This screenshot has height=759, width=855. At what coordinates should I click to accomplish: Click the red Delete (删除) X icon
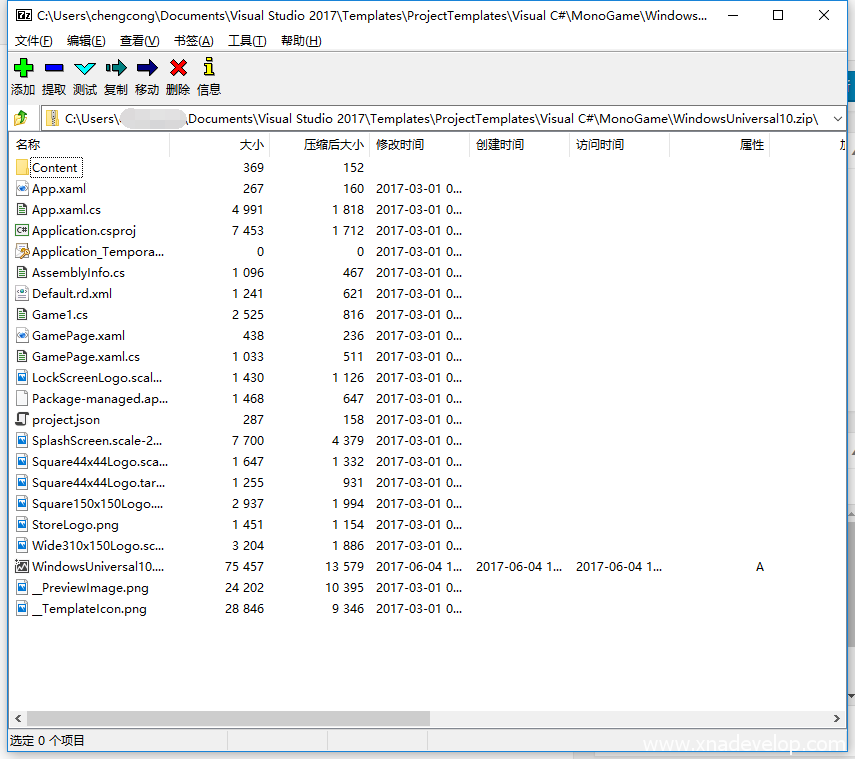coord(178,68)
